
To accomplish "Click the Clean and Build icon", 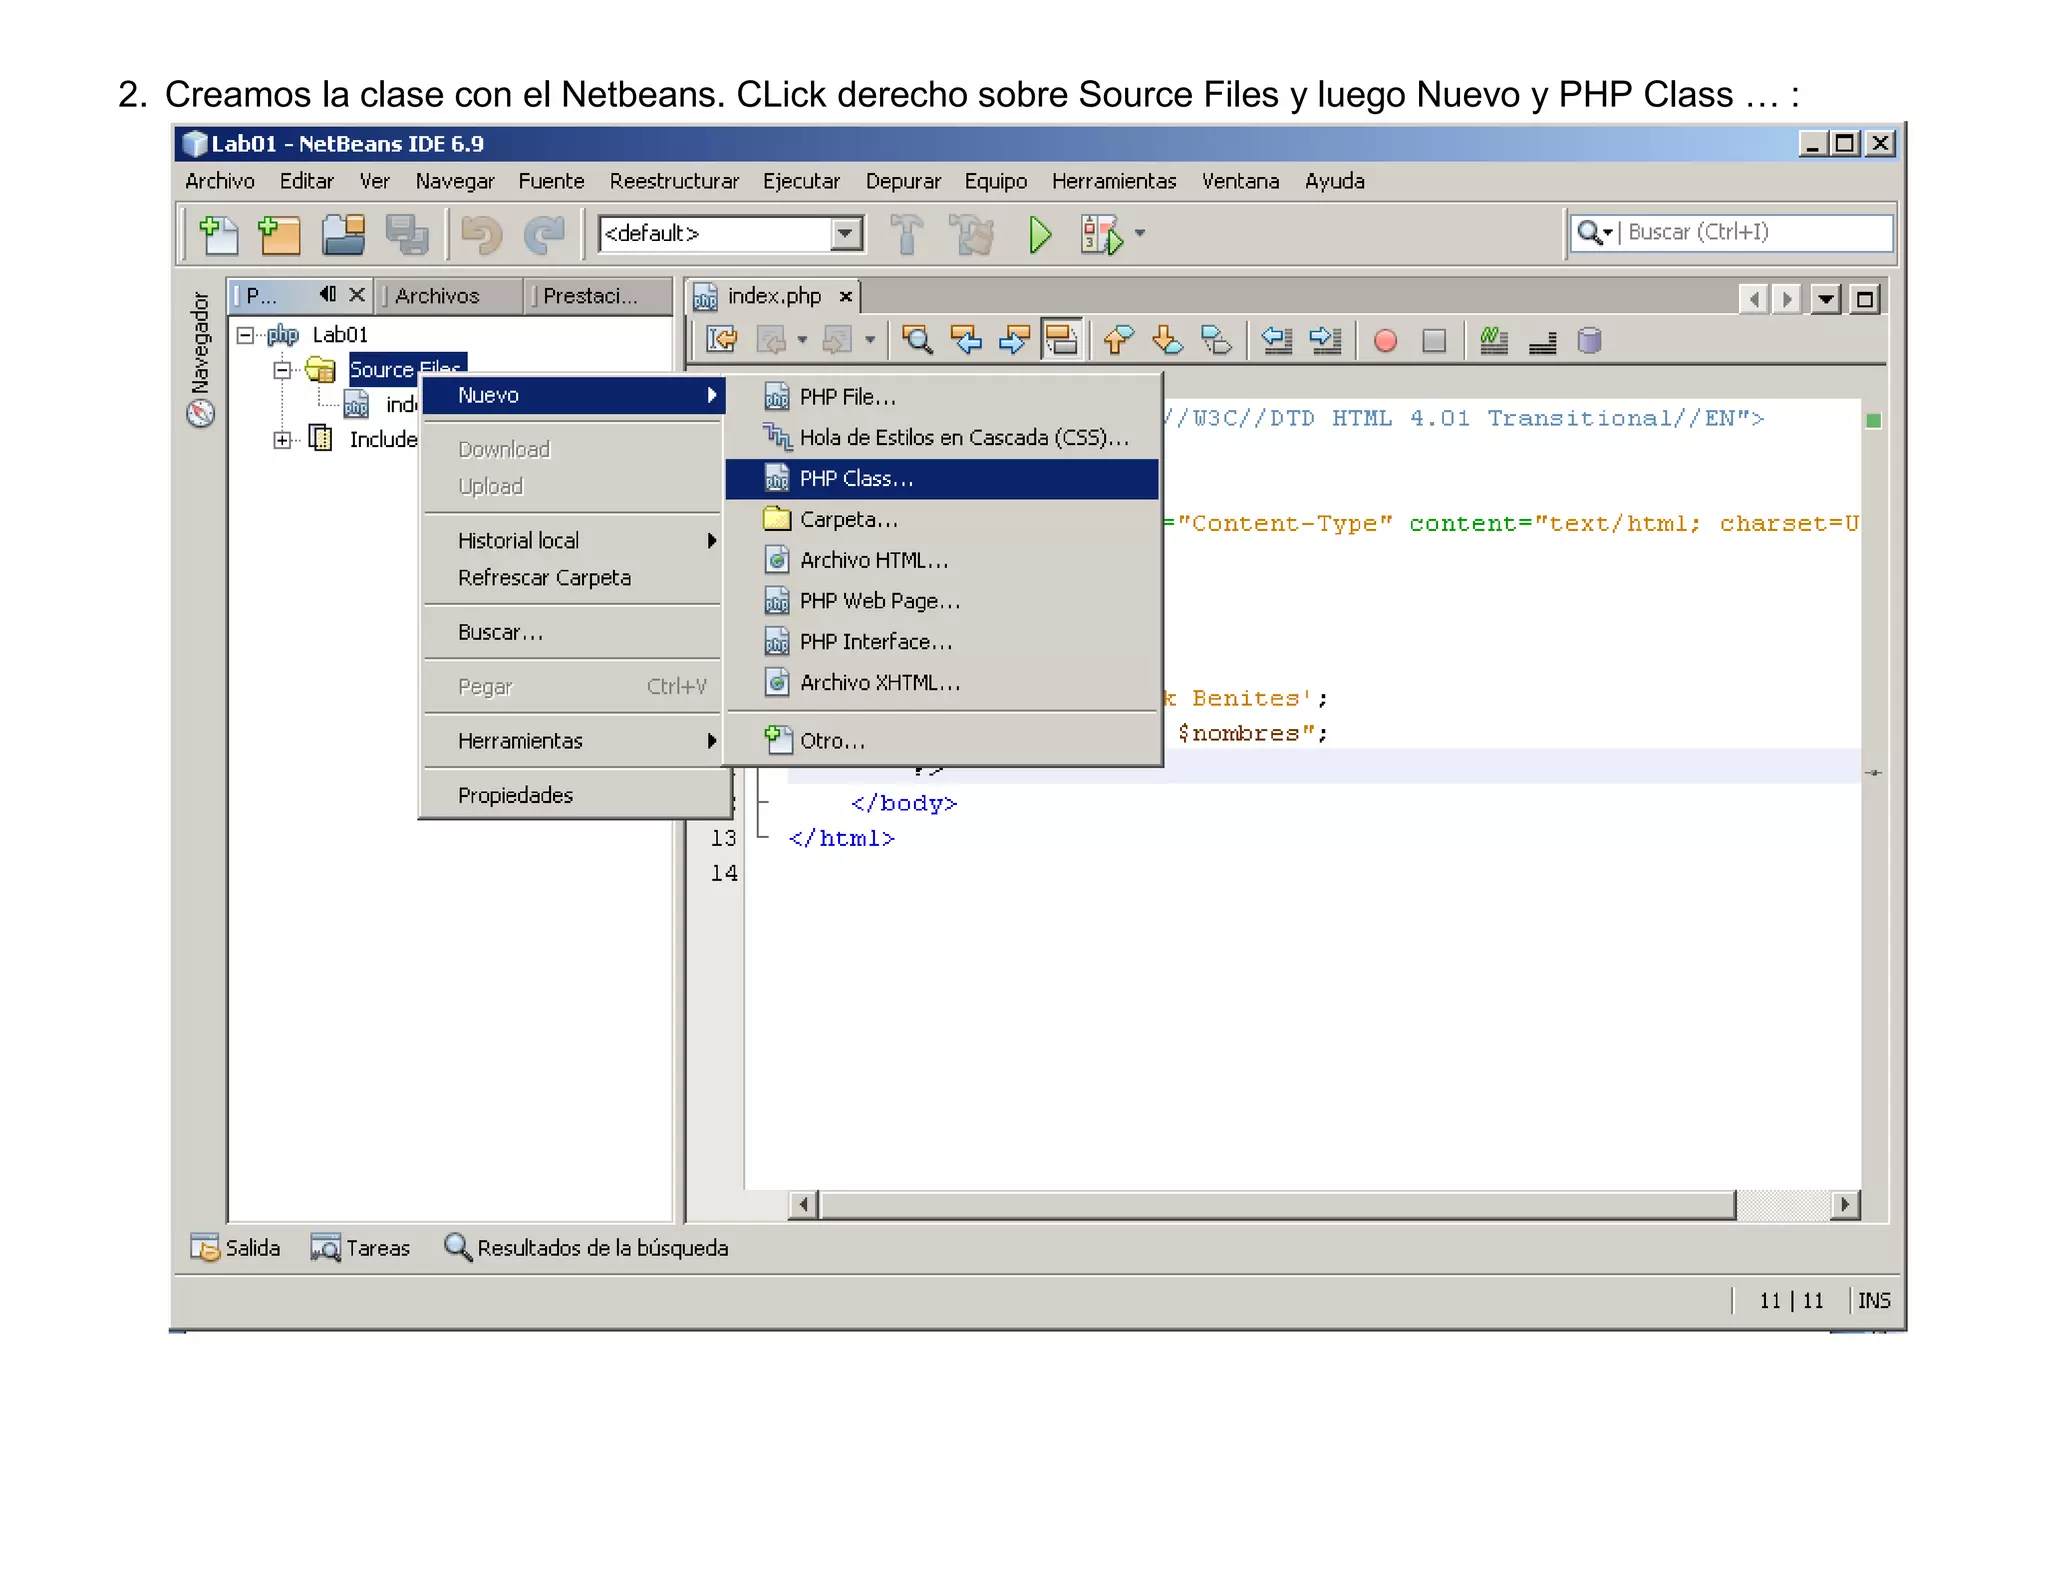I will tap(971, 235).
